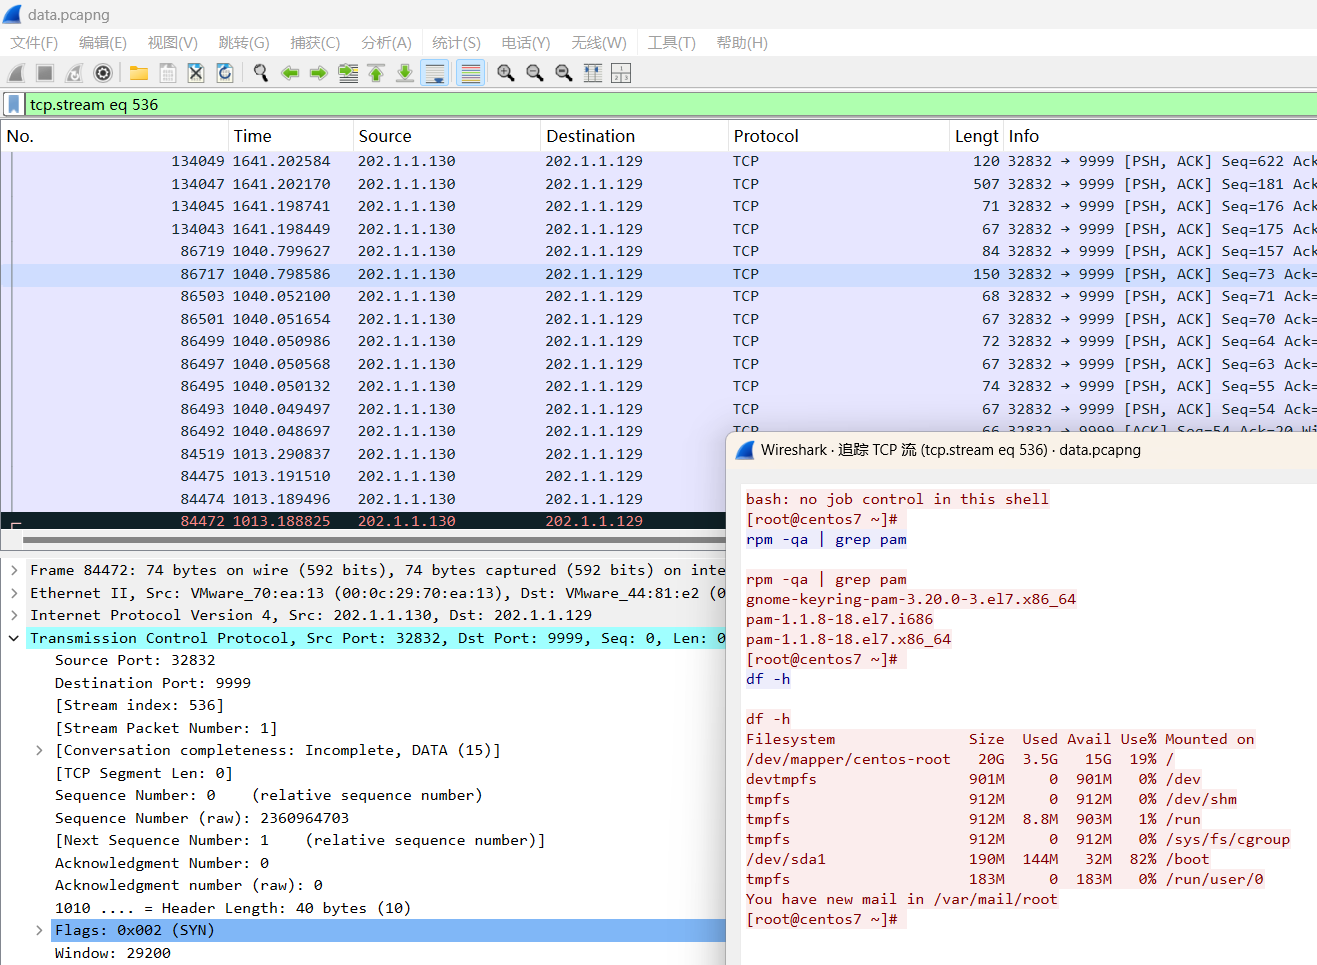The image size is (1317, 965).
Task: Collapse the Transmission Control Protocol tree
Action: [14, 638]
